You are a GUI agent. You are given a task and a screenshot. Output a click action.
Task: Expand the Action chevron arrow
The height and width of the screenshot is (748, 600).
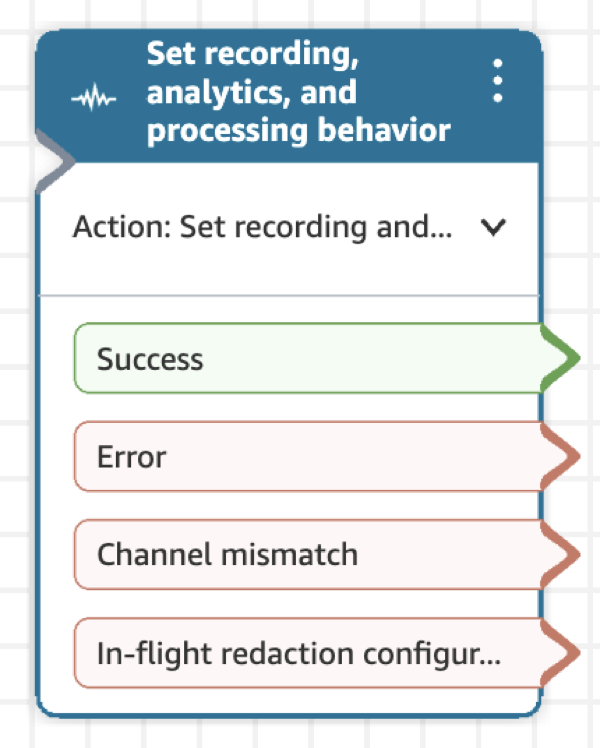[491, 228]
